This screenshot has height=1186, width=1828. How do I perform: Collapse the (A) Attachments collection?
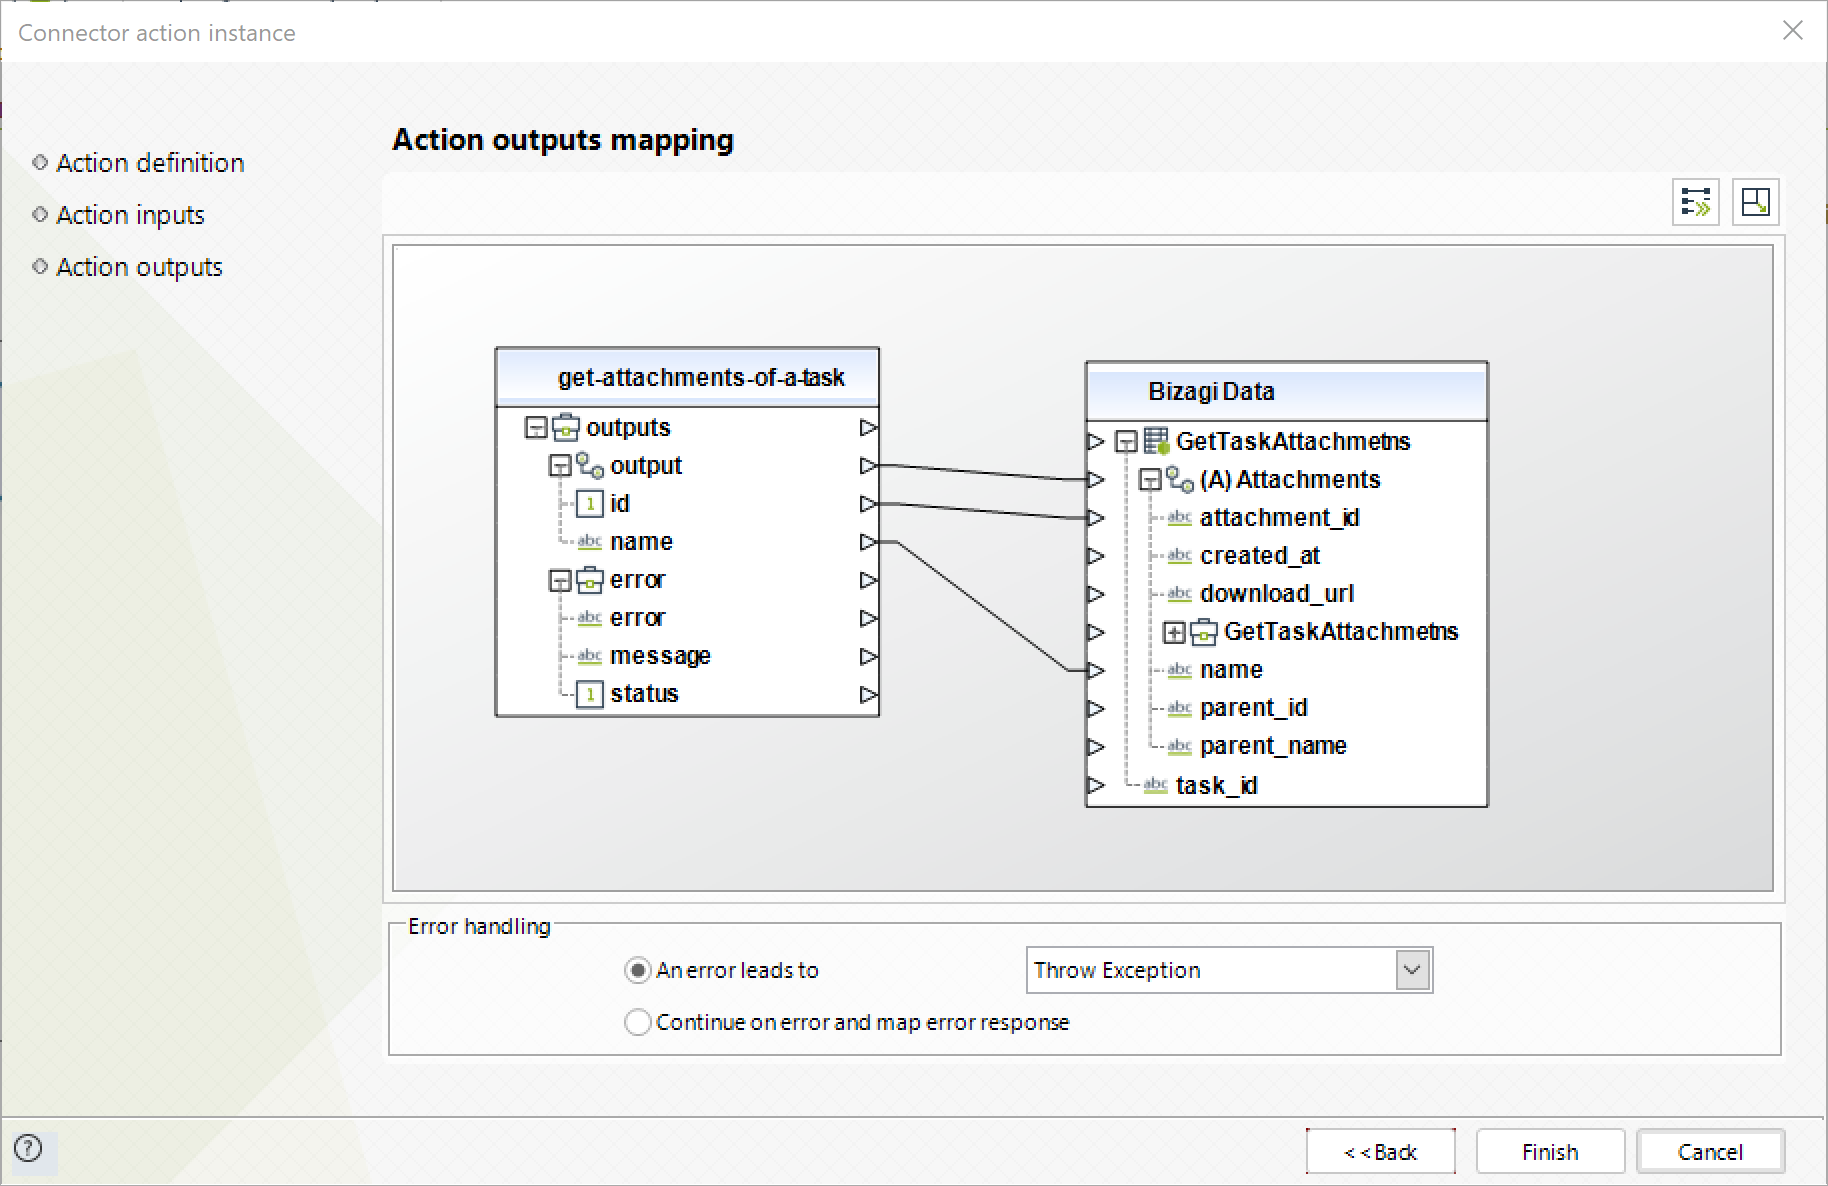pyautogui.click(x=1151, y=480)
